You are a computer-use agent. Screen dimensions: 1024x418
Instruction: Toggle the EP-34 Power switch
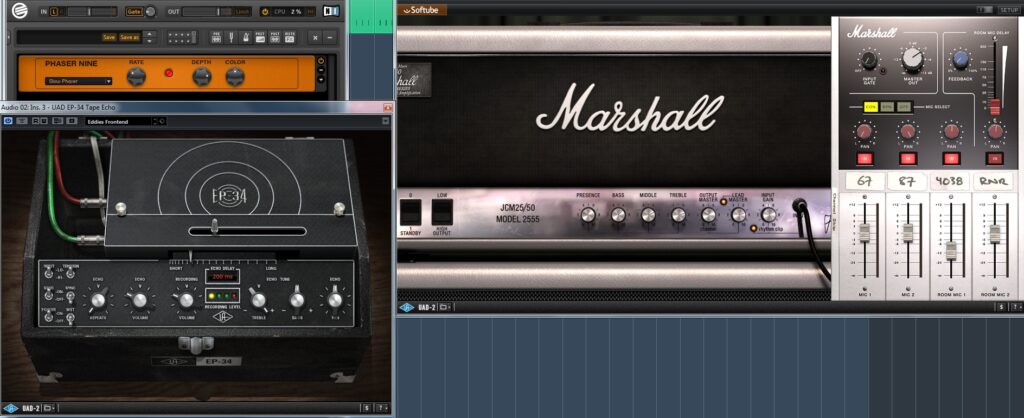[x=49, y=317]
